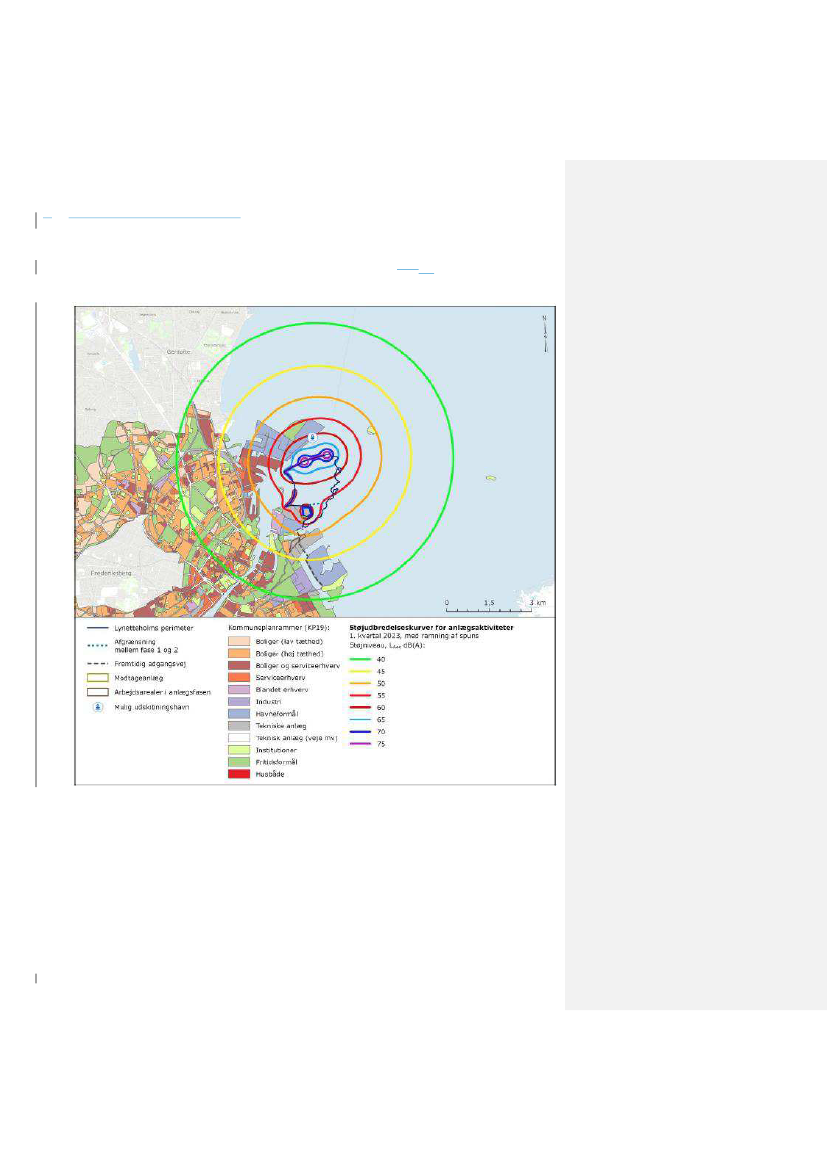This screenshot has width=827, height=1169.
Task: Click the 'Fritidsformål' legend label
Action: pyautogui.click(x=277, y=762)
